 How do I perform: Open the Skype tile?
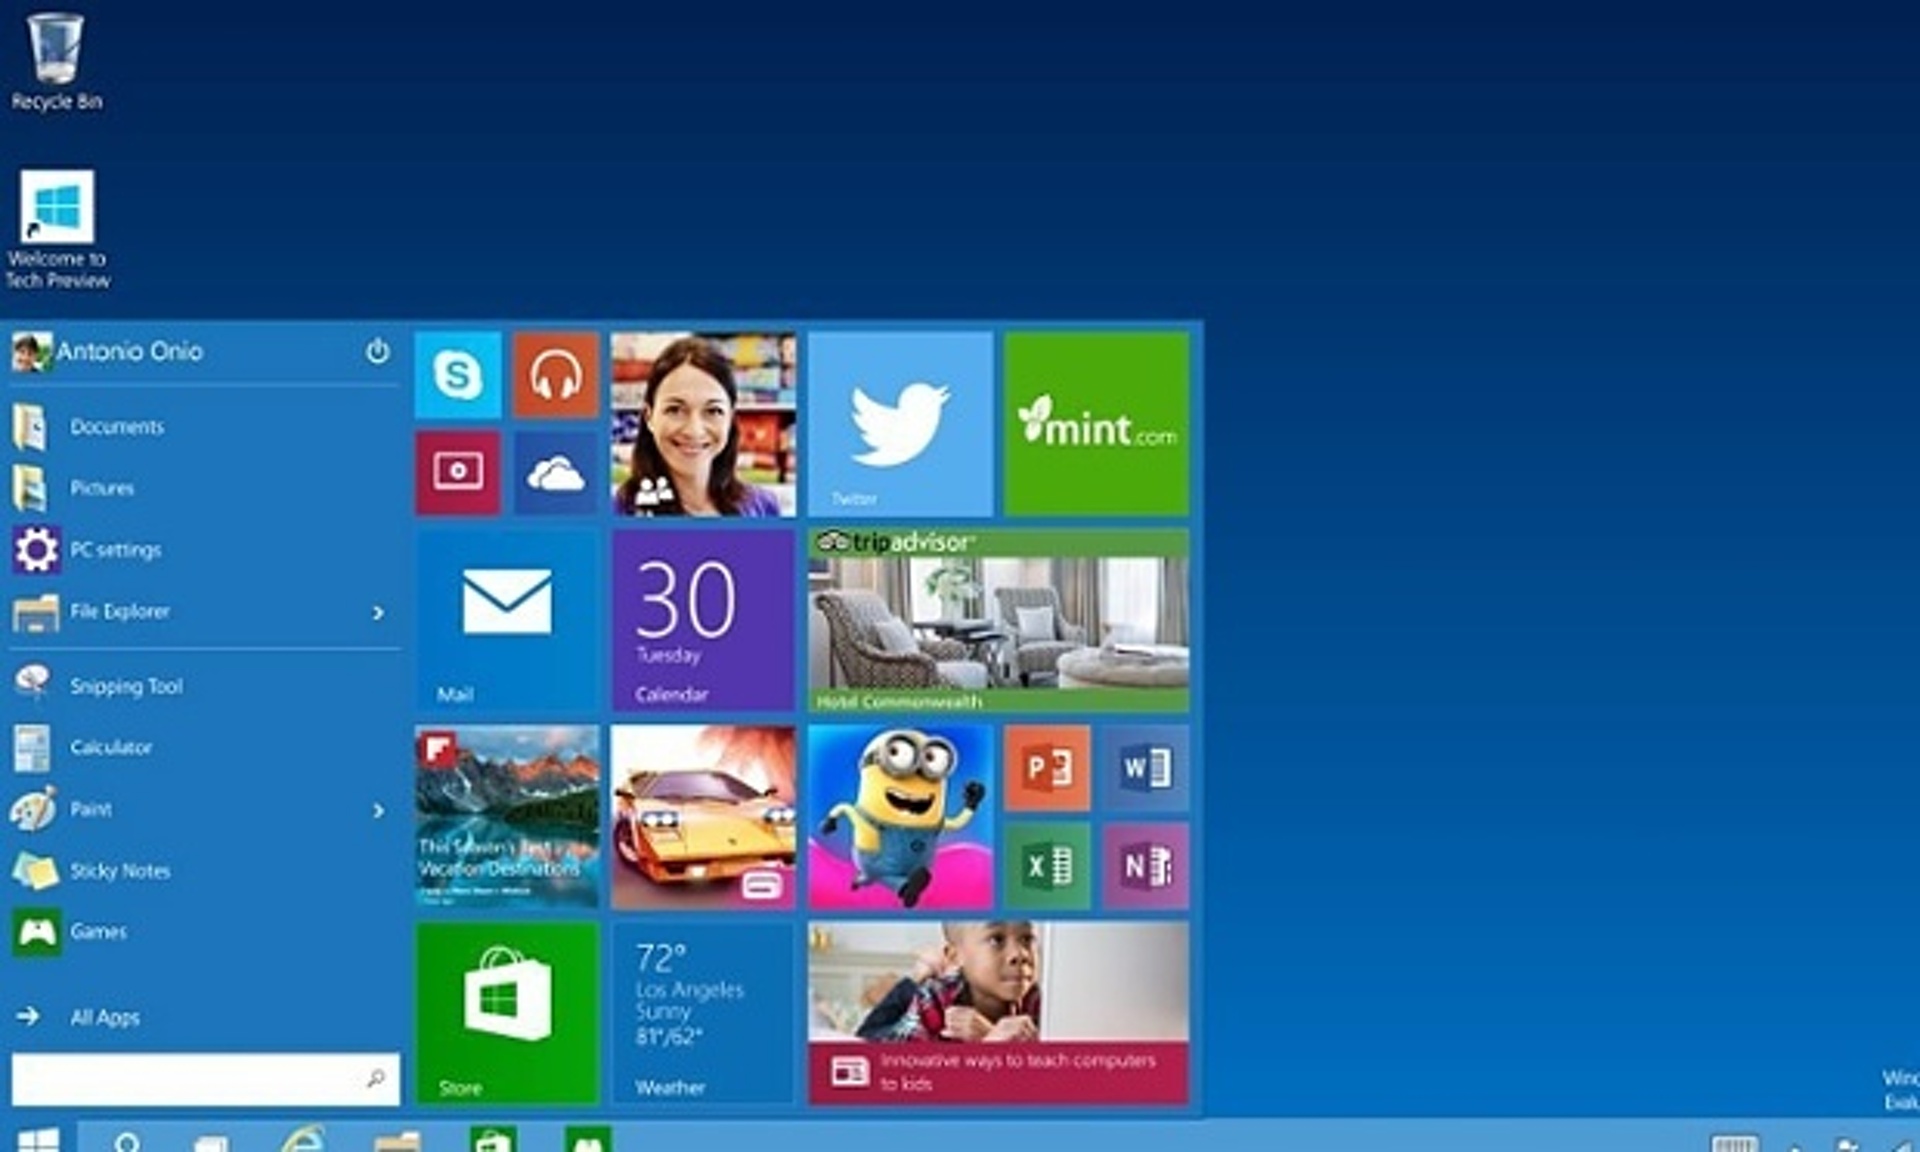[x=458, y=375]
